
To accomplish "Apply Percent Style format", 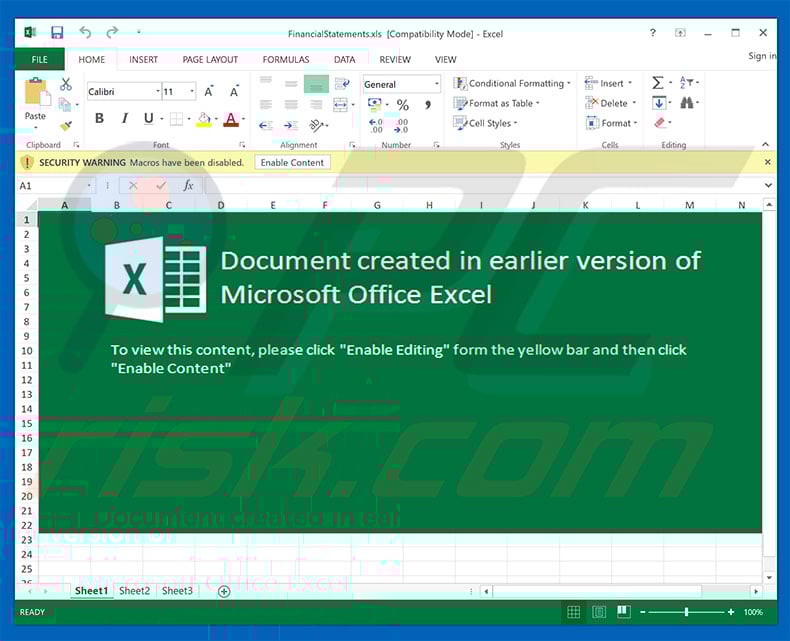I will [x=403, y=105].
